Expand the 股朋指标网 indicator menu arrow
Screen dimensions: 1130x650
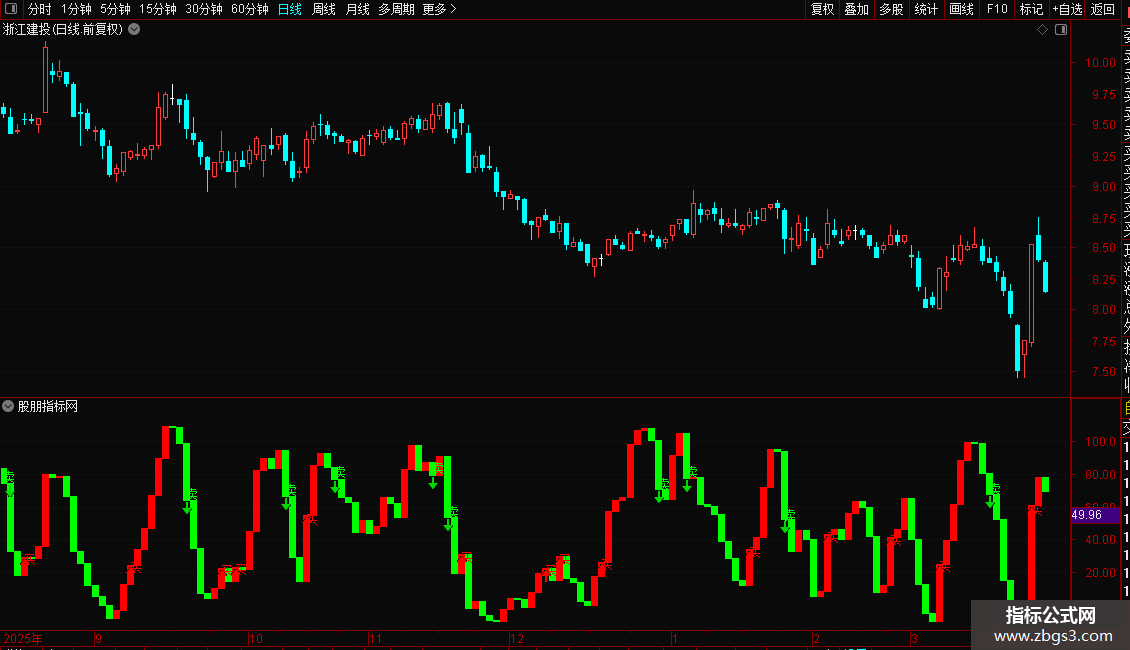point(8,406)
